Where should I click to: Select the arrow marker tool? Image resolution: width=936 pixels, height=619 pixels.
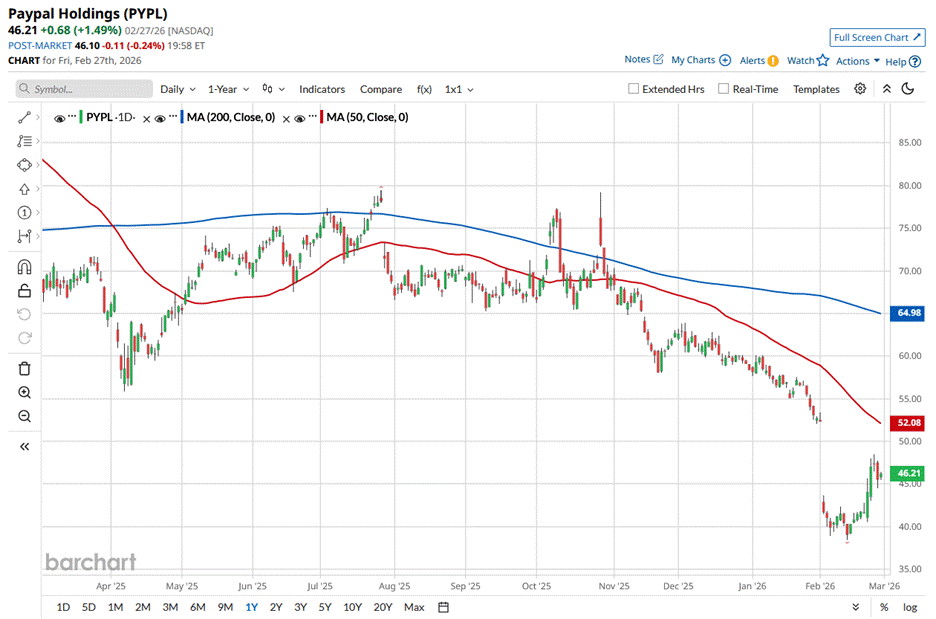(x=24, y=189)
